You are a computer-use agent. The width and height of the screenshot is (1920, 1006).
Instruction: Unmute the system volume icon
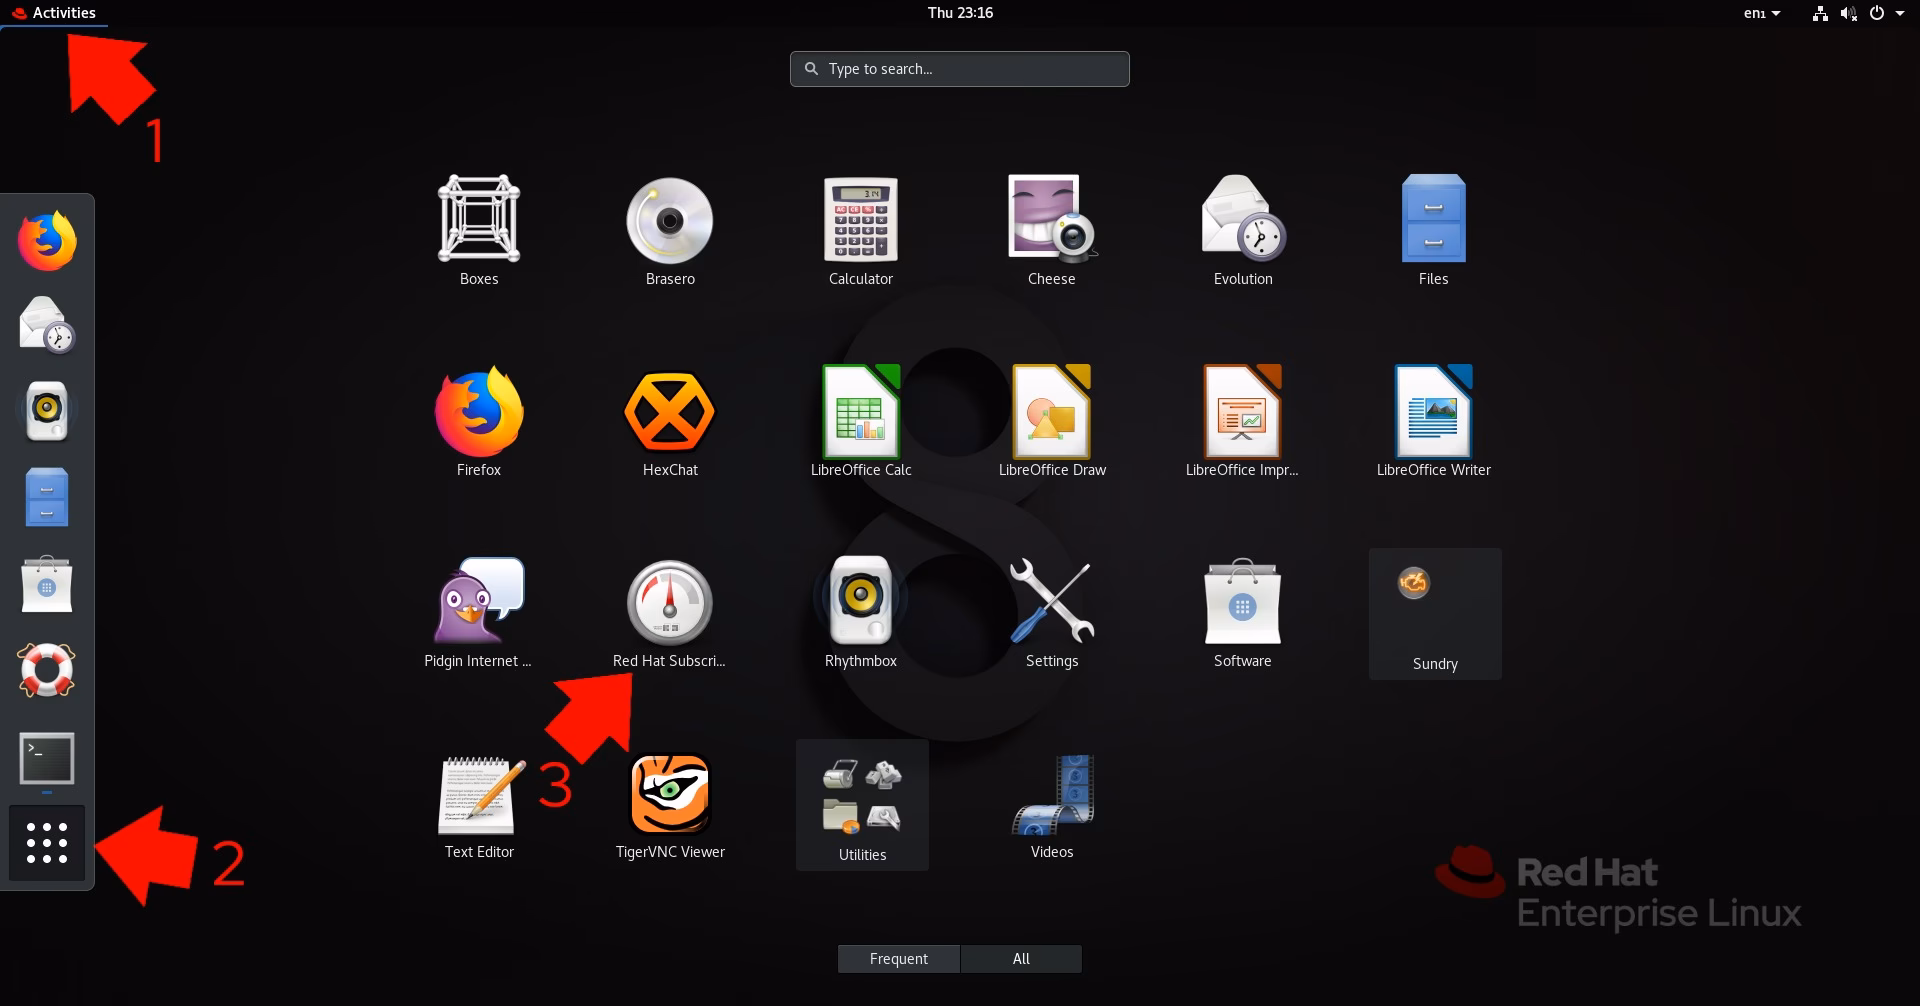1849,13
